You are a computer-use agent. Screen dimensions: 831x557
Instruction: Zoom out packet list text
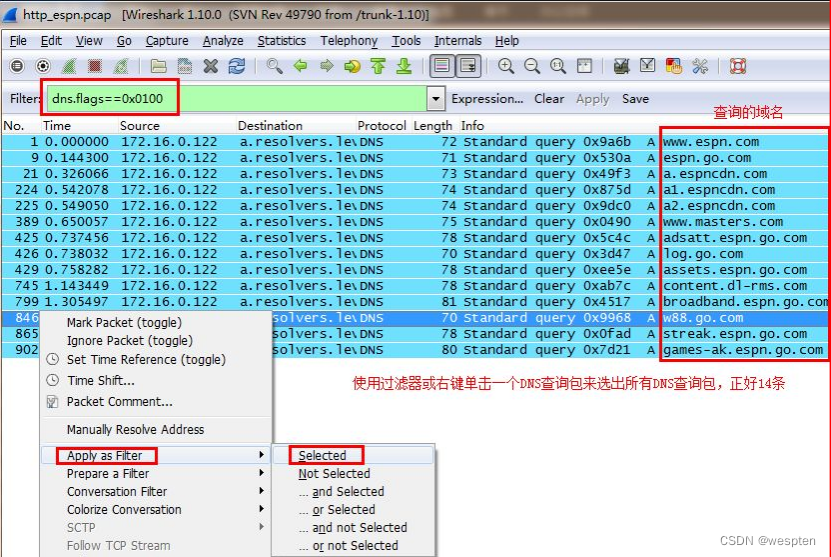(532, 66)
